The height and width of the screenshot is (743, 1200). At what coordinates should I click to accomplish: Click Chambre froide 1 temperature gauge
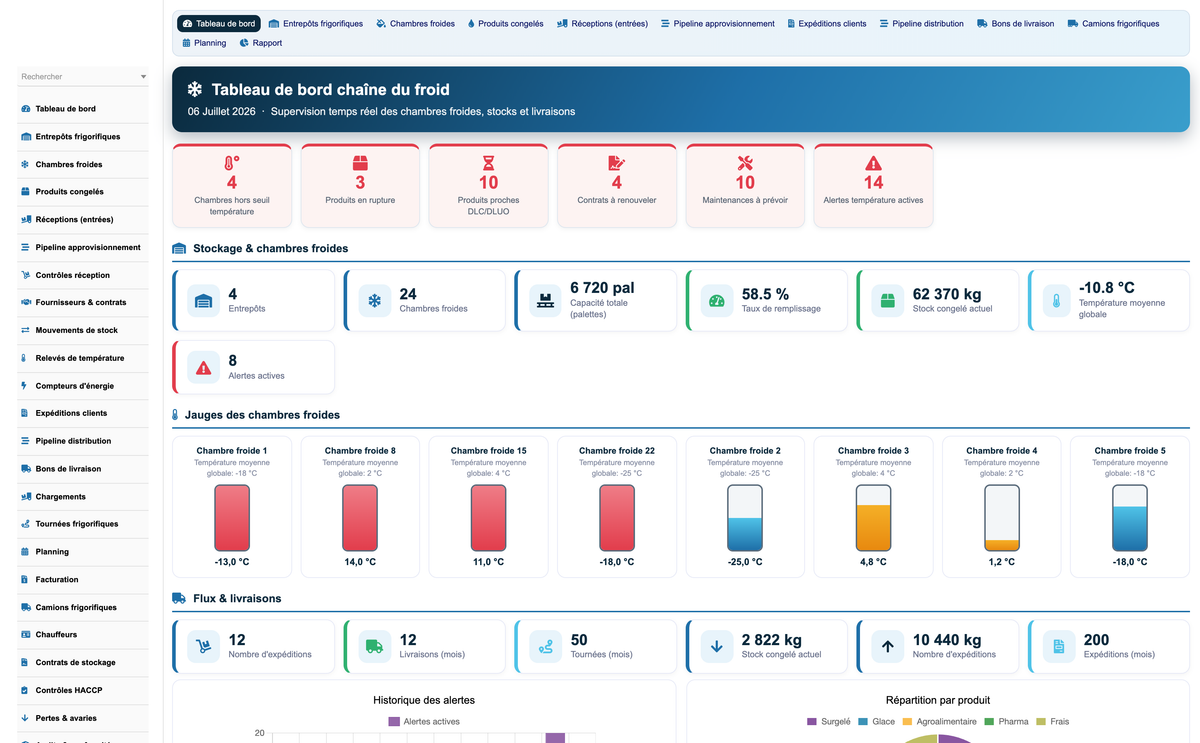click(232, 518)
